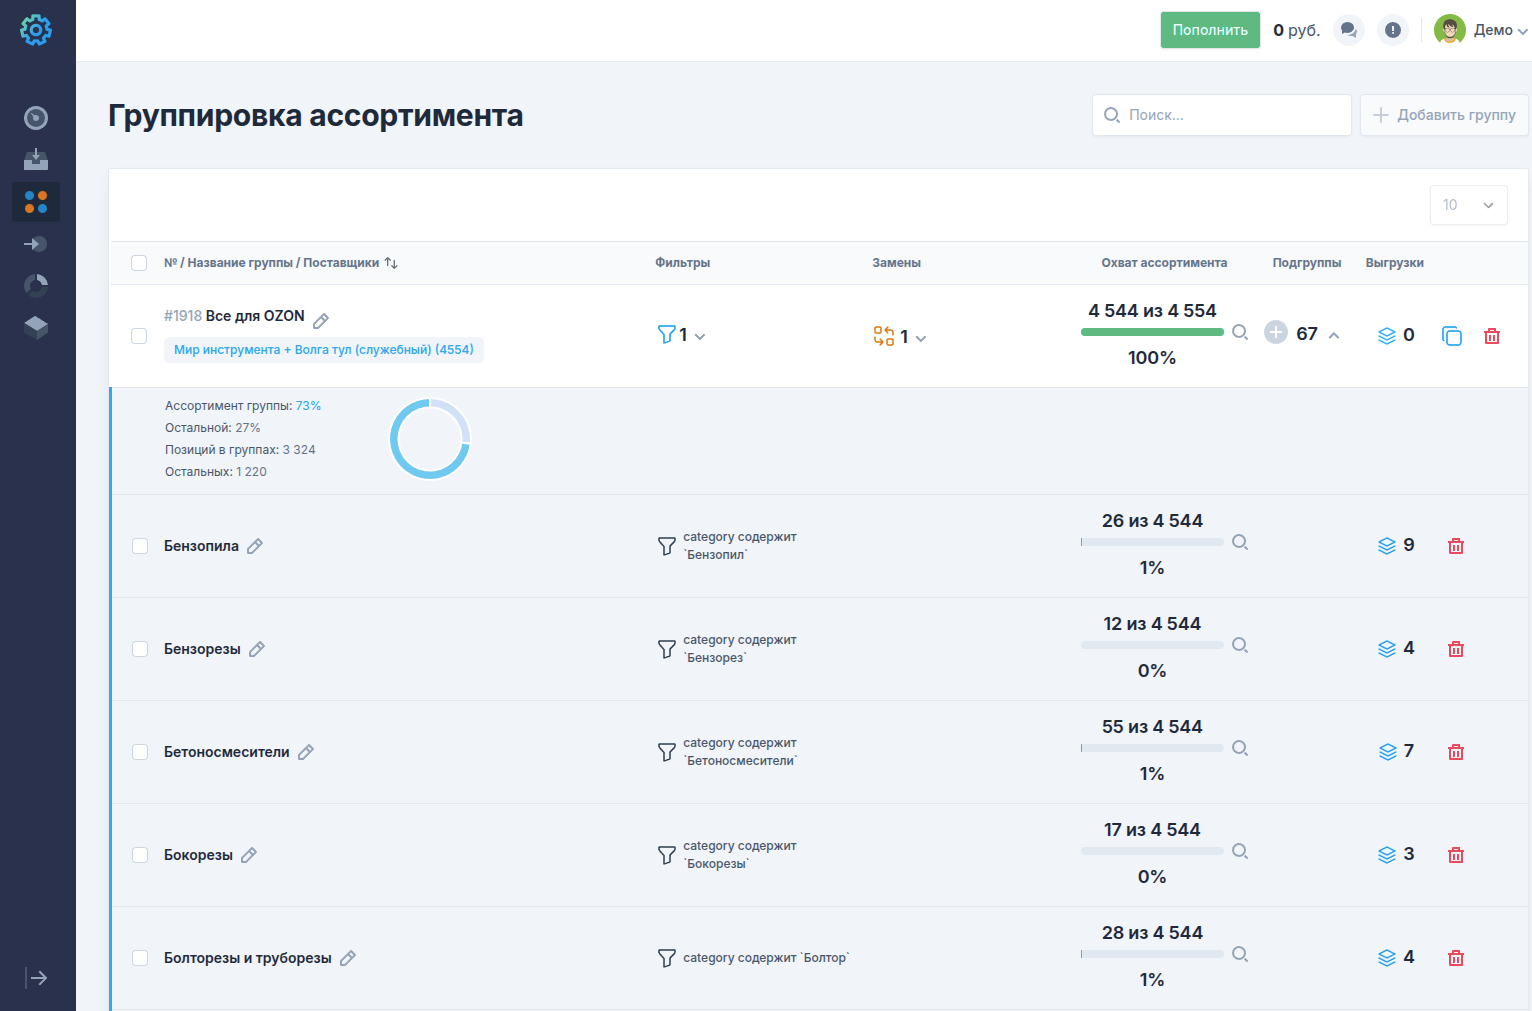Open the grouping section in the sidebar

(x=36, y=202)
